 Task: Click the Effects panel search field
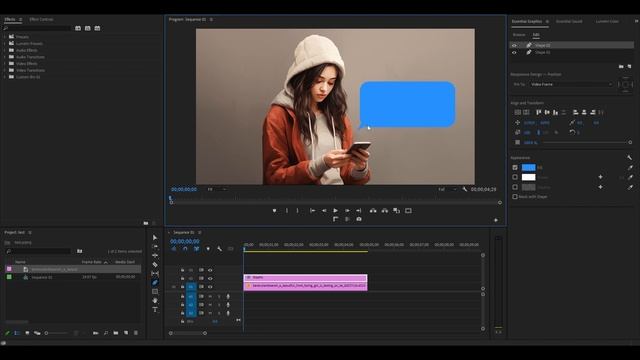click(38, 28)
